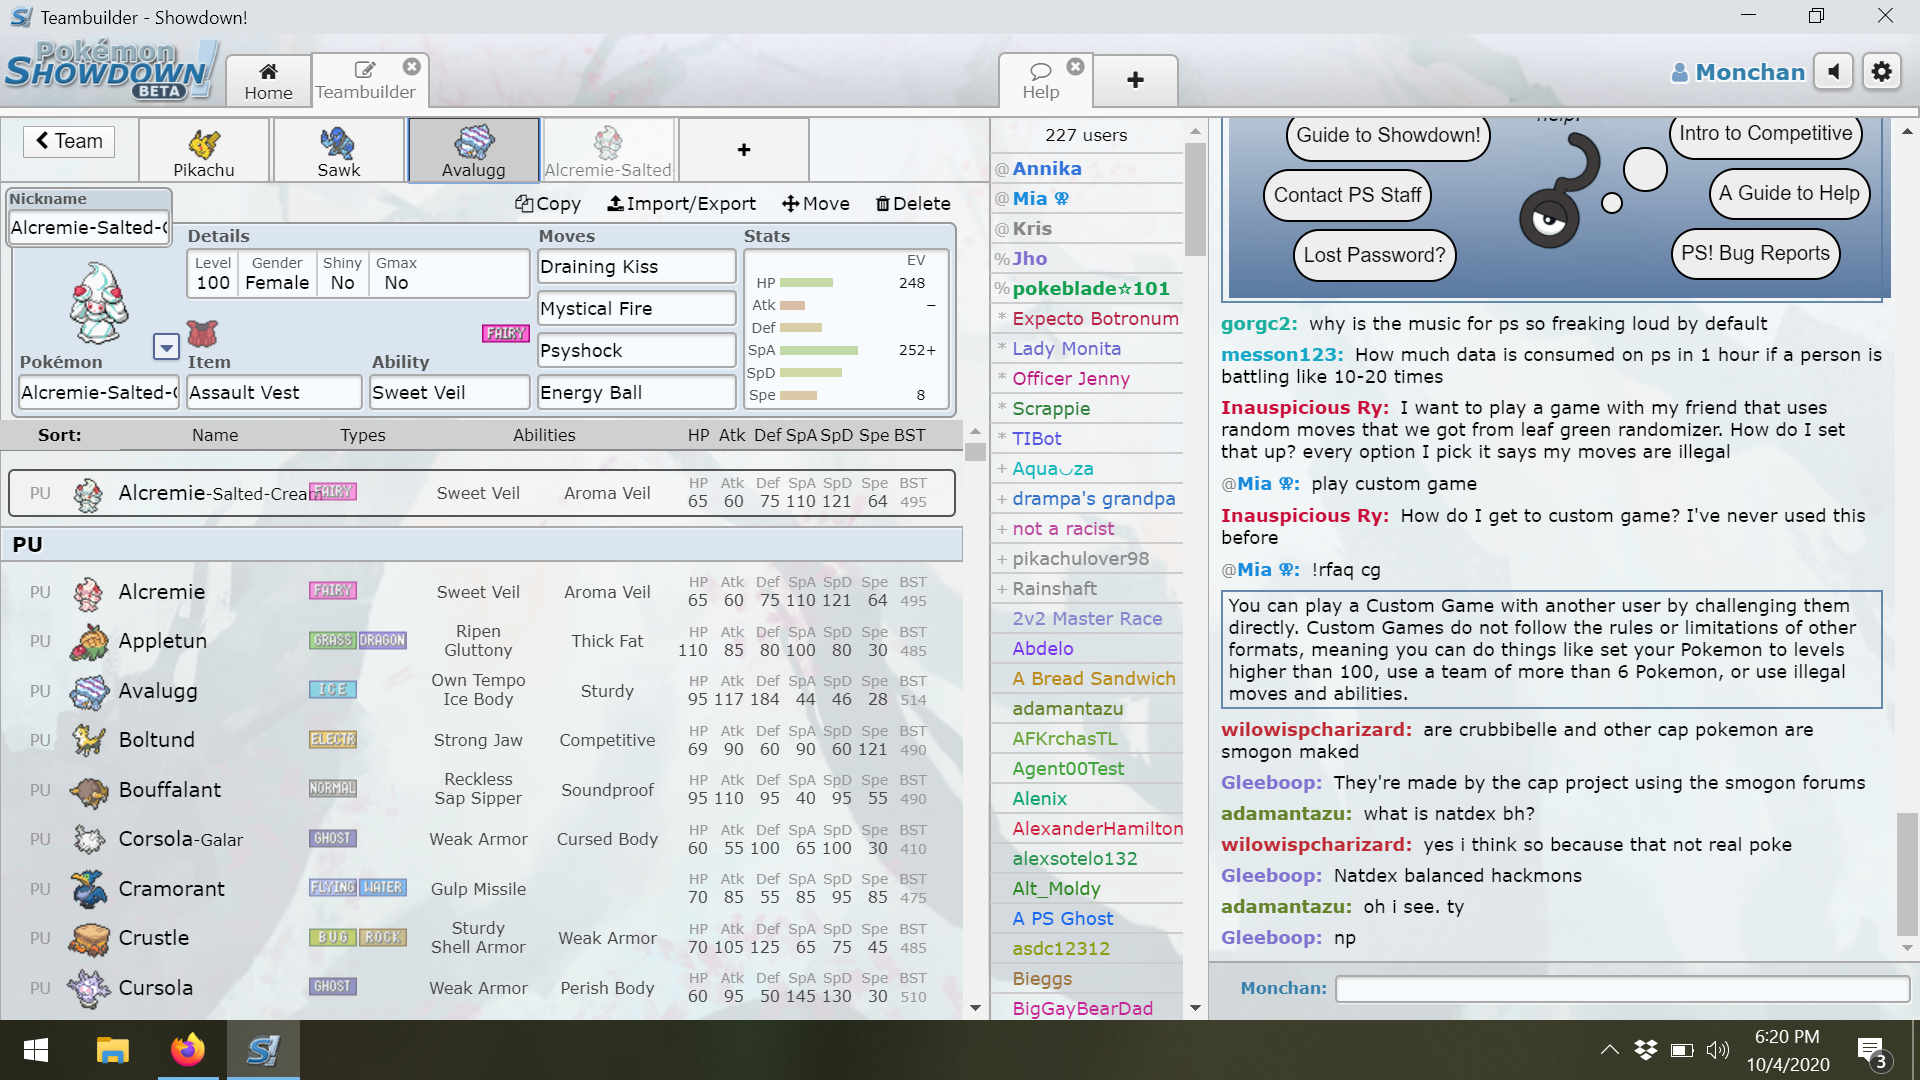Switch to the Pikachu team slot
Screen dimensions: 1920x1080
click(x=204, y=150)
